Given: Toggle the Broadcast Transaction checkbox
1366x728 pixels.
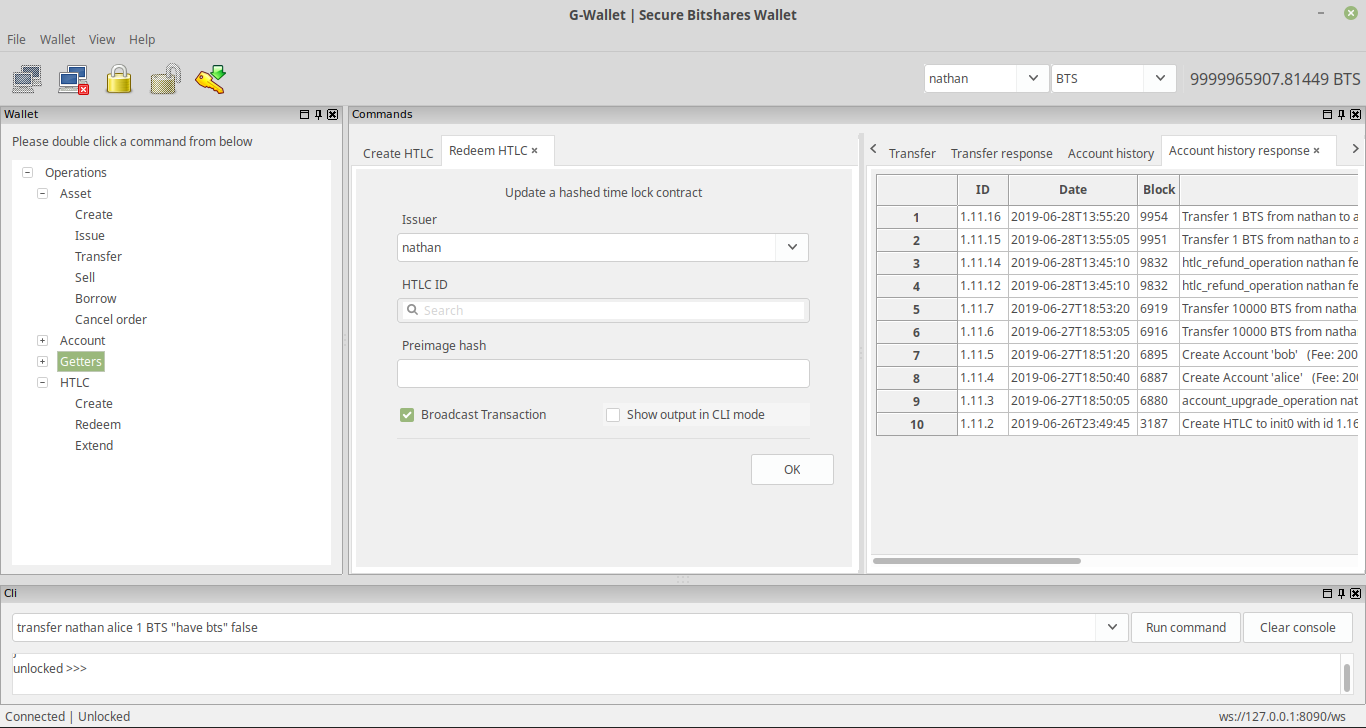Looking at the screenshot, I should (407, 415).
